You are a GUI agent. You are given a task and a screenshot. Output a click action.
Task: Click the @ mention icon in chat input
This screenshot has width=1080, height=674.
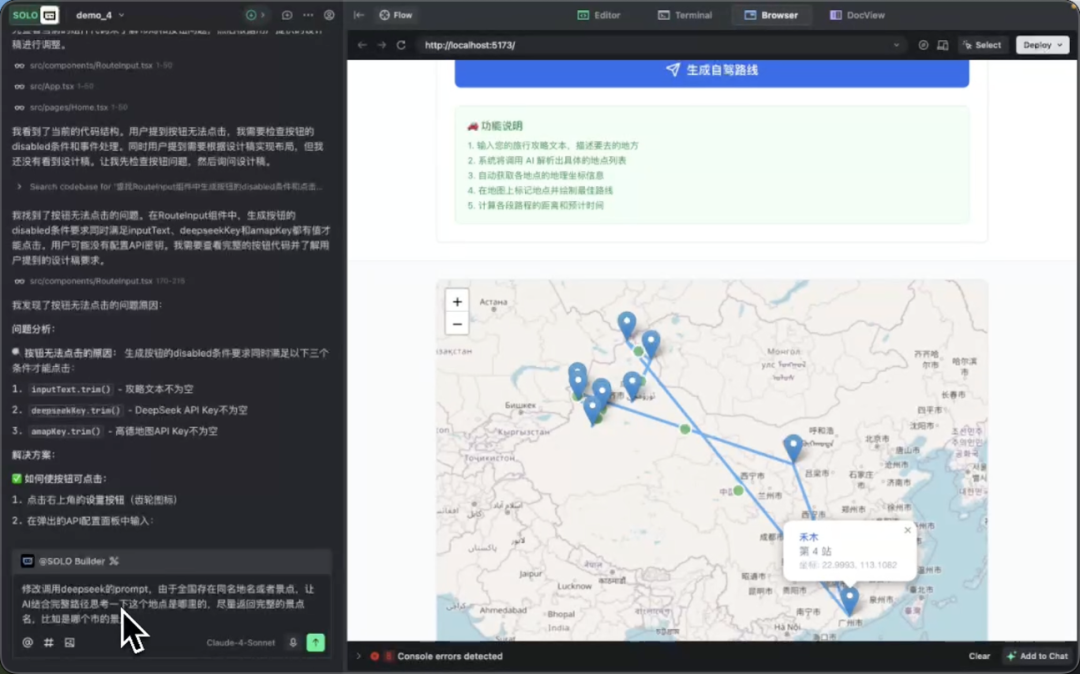pyautogui.click(x=28, y=643)
